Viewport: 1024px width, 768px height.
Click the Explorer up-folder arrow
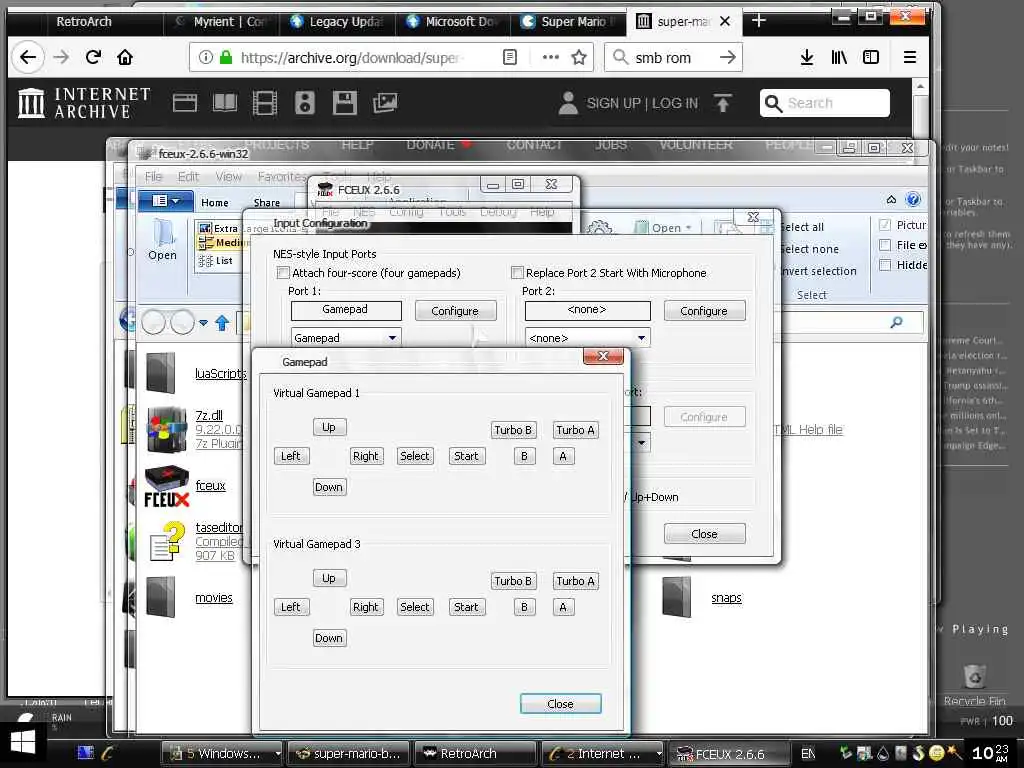222,323
